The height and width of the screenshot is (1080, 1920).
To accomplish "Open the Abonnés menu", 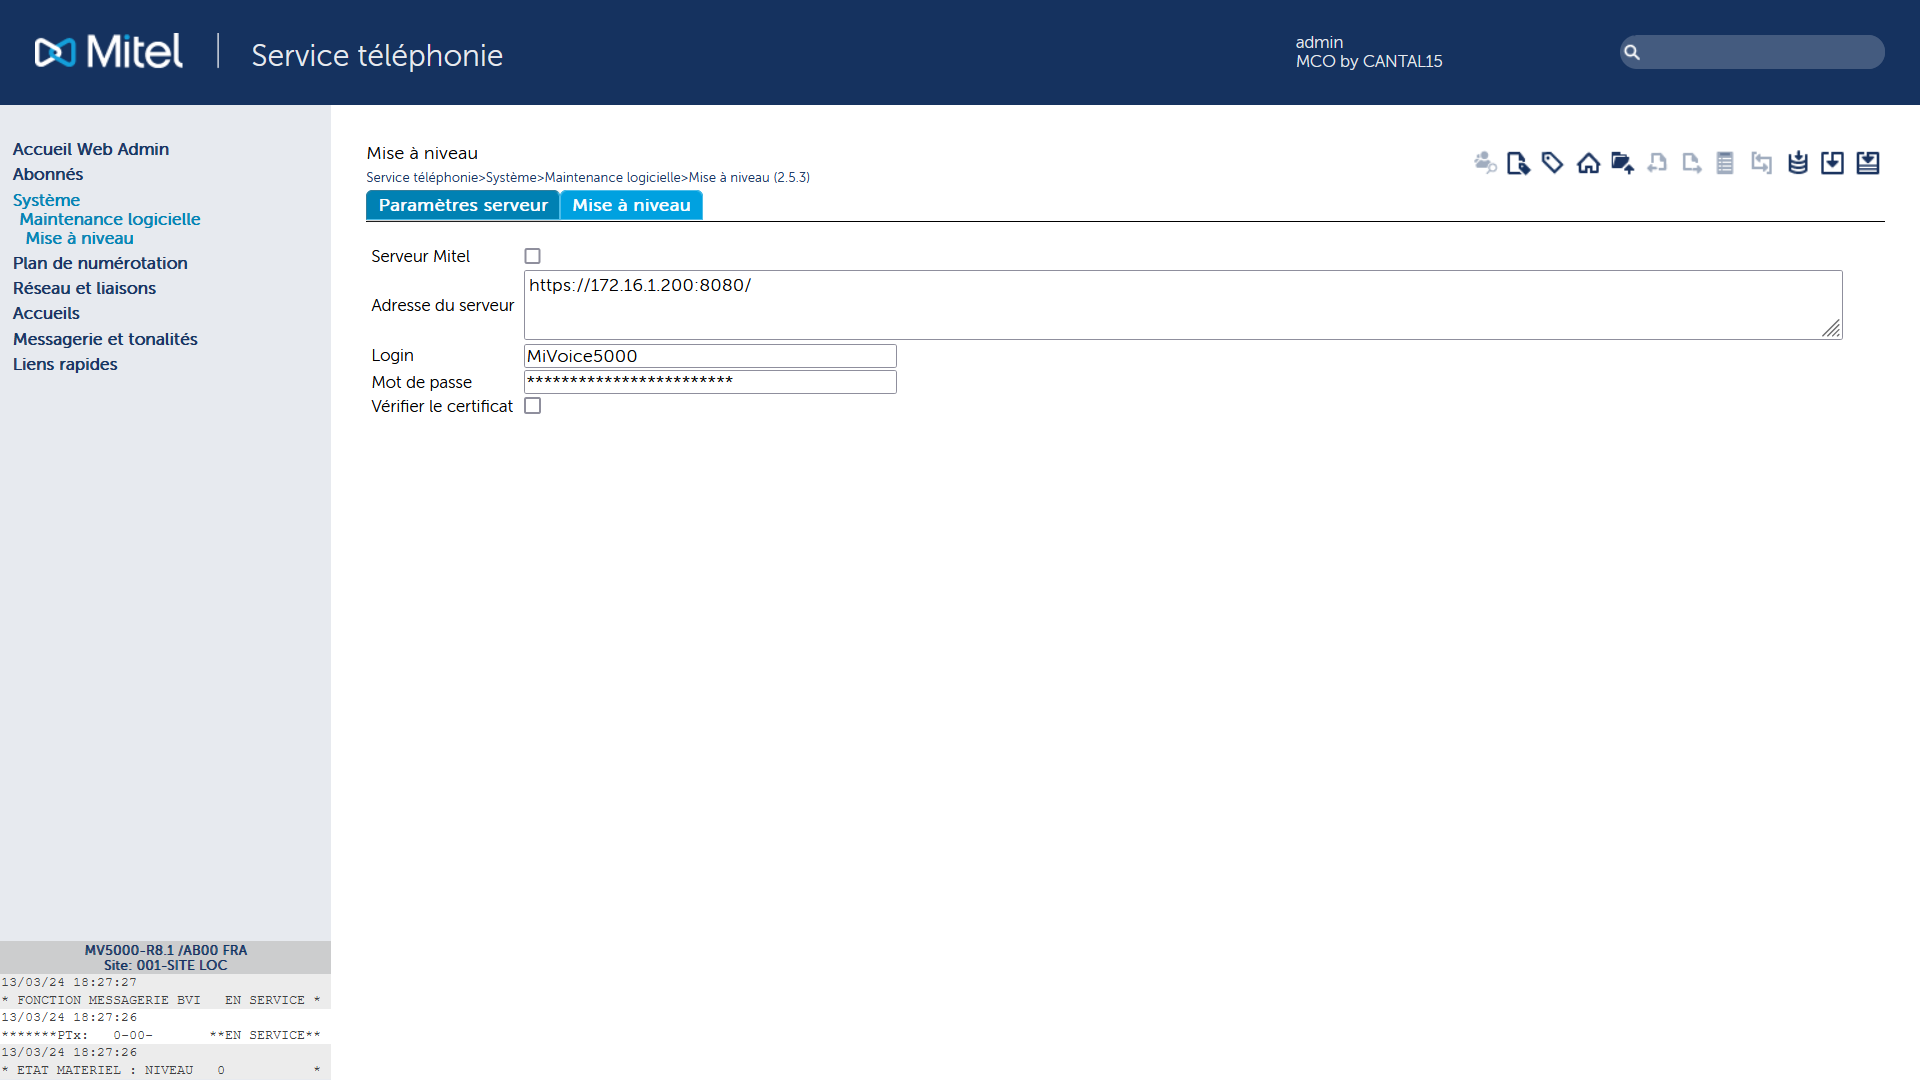I will pos(48,174).
